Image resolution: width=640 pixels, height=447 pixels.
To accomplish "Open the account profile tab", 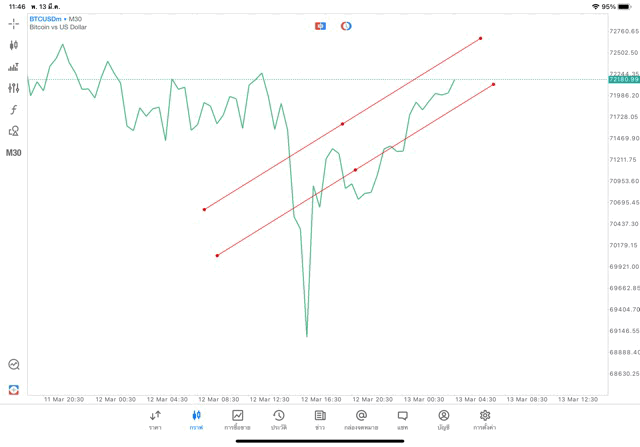I will tap(444, 420).
